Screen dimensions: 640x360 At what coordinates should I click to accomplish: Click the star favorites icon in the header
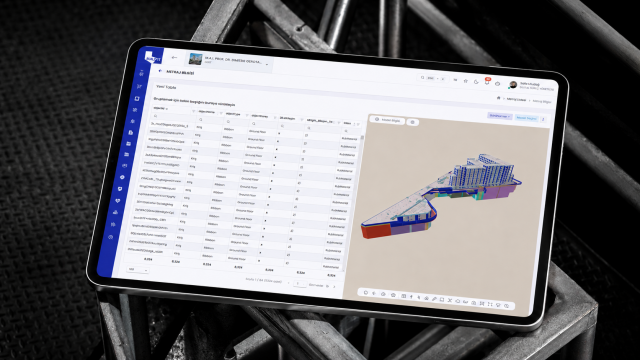pos(465,81)
